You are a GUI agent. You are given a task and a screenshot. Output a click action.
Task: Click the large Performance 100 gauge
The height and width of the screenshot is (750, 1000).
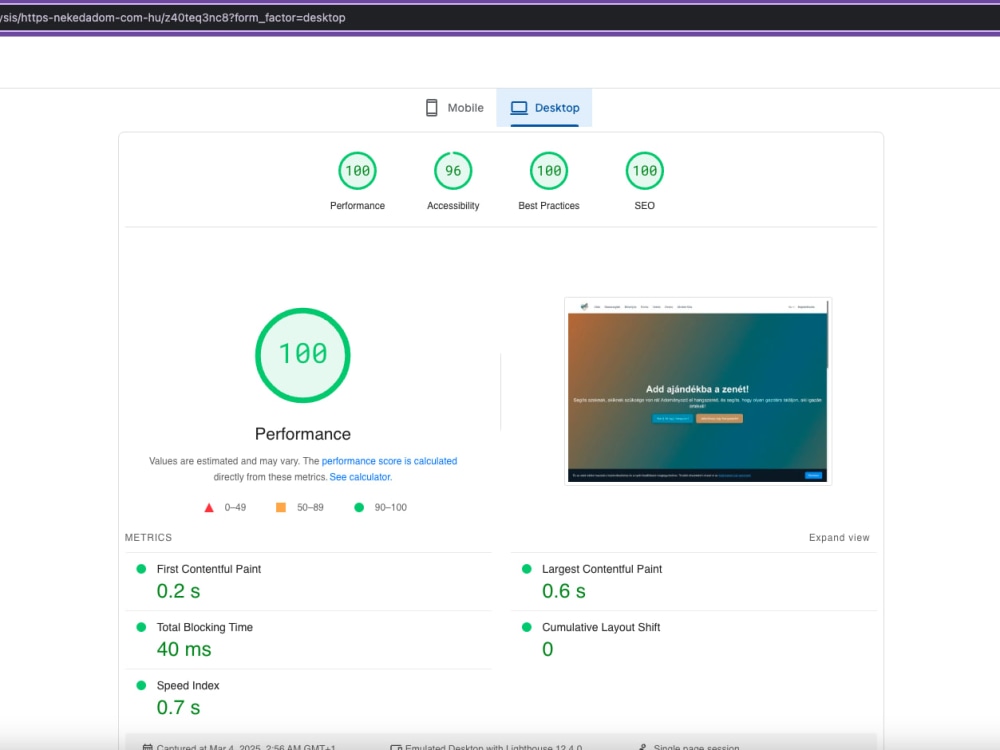303,355
